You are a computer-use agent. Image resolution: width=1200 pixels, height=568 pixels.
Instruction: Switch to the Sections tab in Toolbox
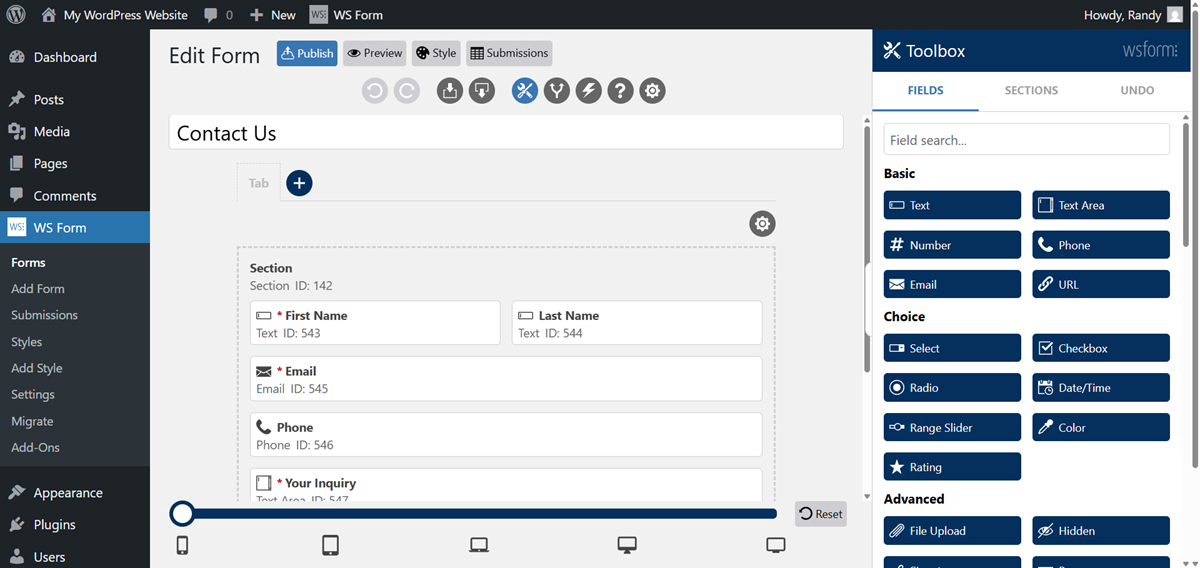1031,90
